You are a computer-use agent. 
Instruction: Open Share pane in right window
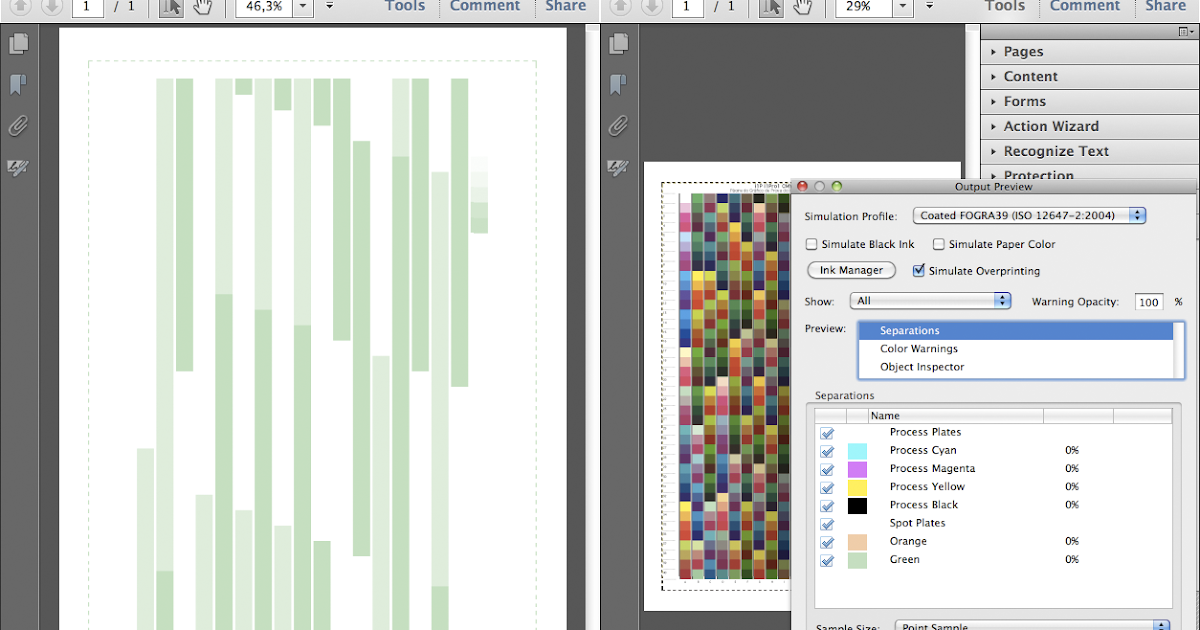(1166, 6)
